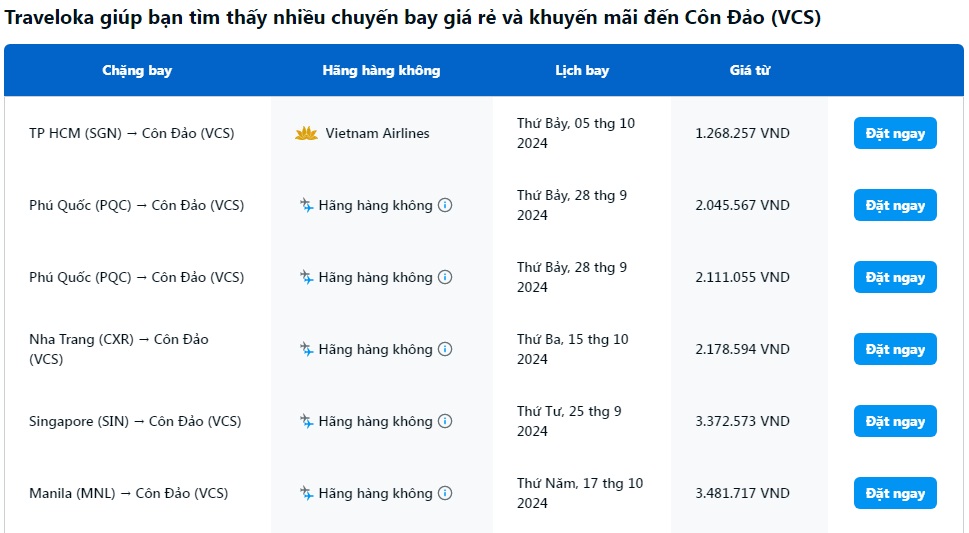
Task: Click airplane icon for 2.045.567 VND flight
Action: [307, 205]
